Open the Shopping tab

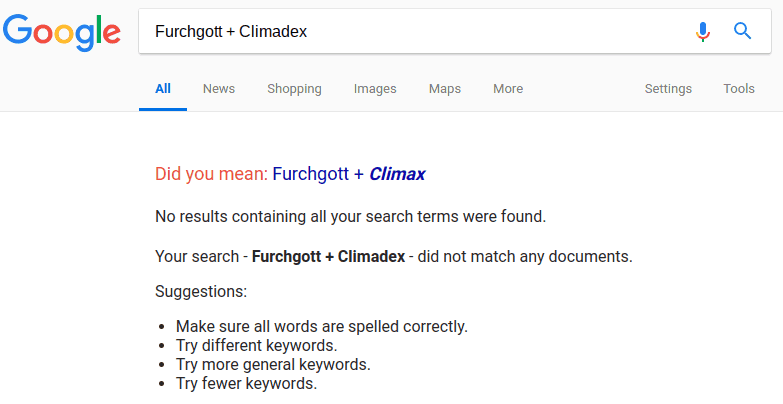(294, 89)
